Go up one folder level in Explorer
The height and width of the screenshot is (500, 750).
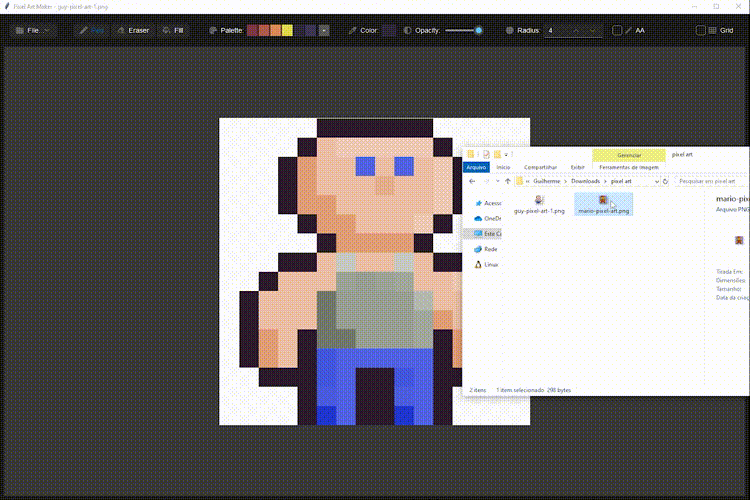[507, 181]
